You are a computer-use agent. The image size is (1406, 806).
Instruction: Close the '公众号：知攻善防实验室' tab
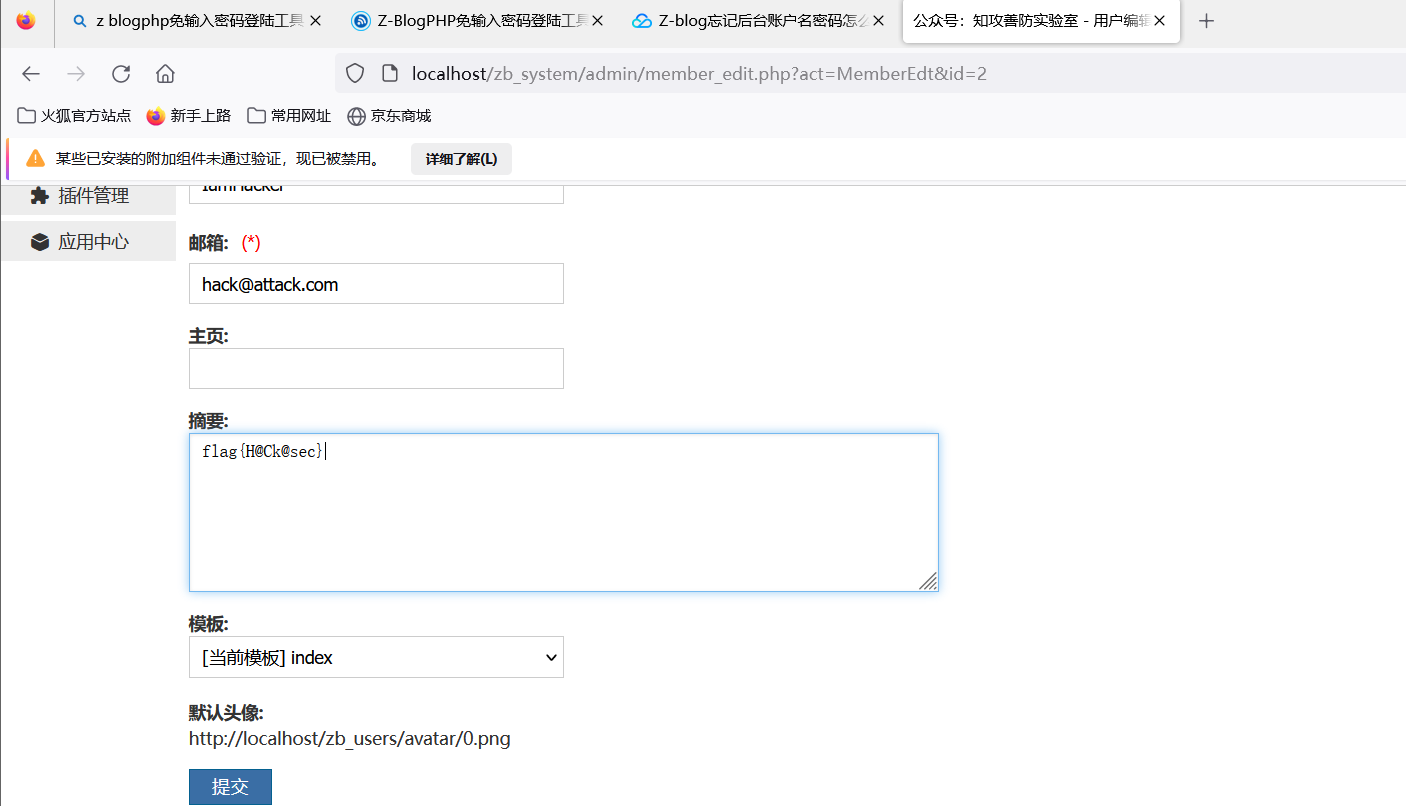[x=1160, y=21]
